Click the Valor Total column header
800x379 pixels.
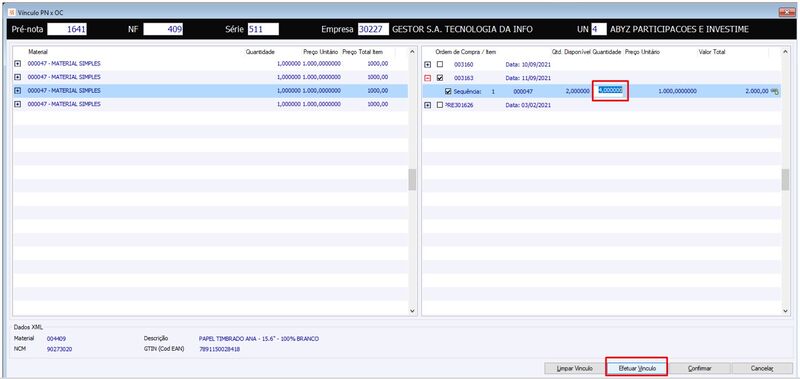click(711, 52)
